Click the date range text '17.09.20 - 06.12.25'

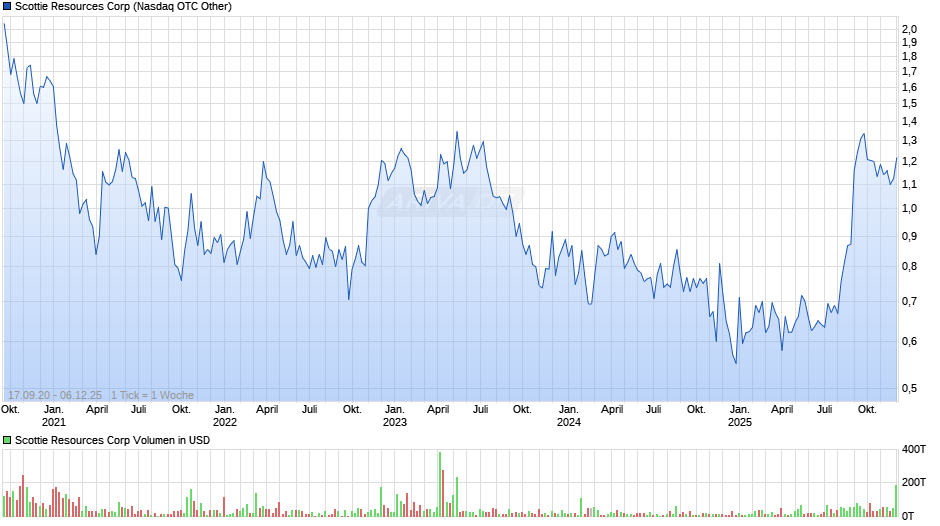[x=55, y=395]
